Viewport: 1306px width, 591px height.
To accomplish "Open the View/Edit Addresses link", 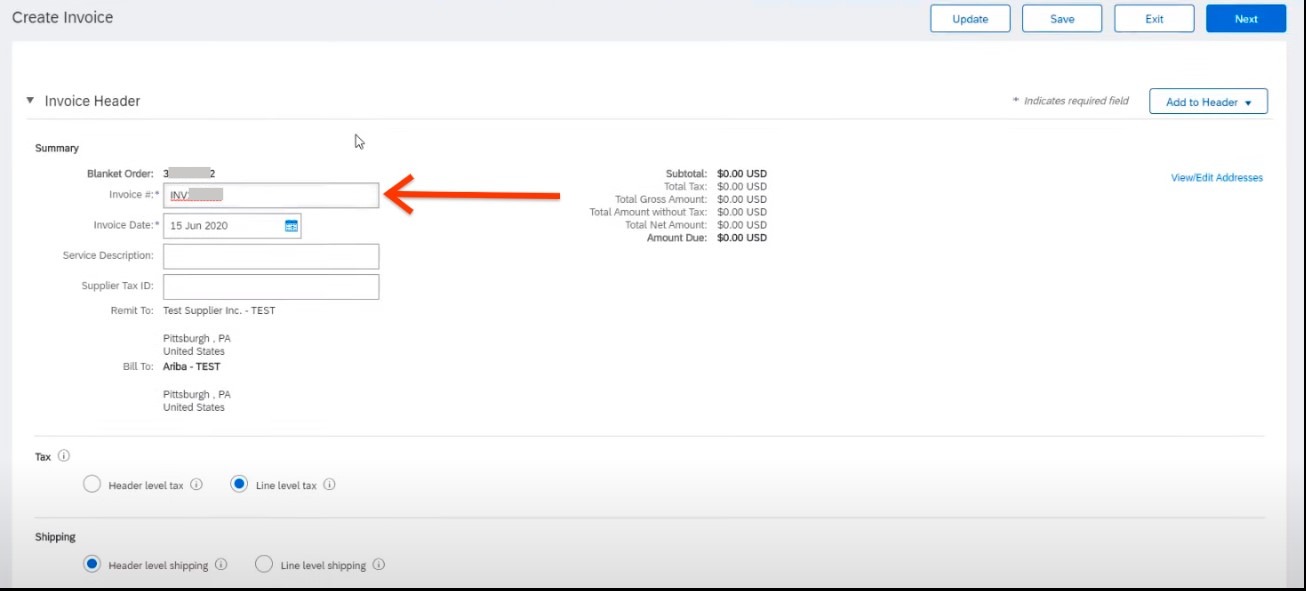I will pos(1217,178).
